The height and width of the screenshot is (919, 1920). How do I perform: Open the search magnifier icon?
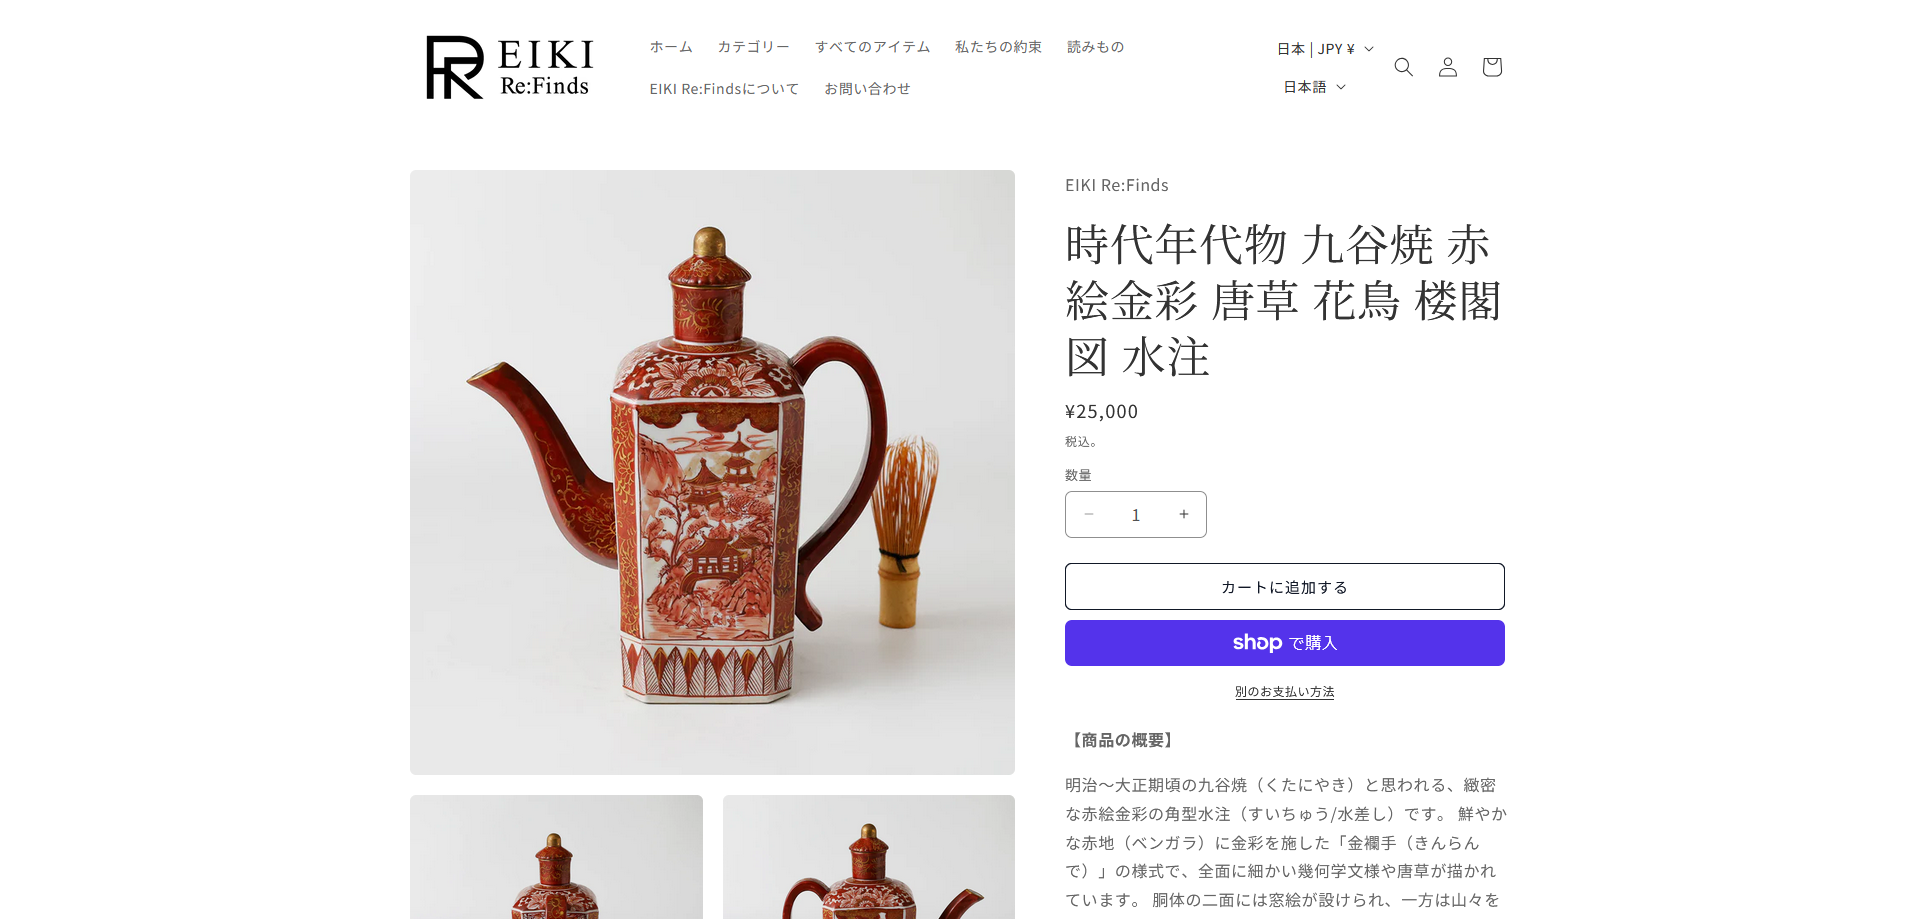coord(1403,67)
